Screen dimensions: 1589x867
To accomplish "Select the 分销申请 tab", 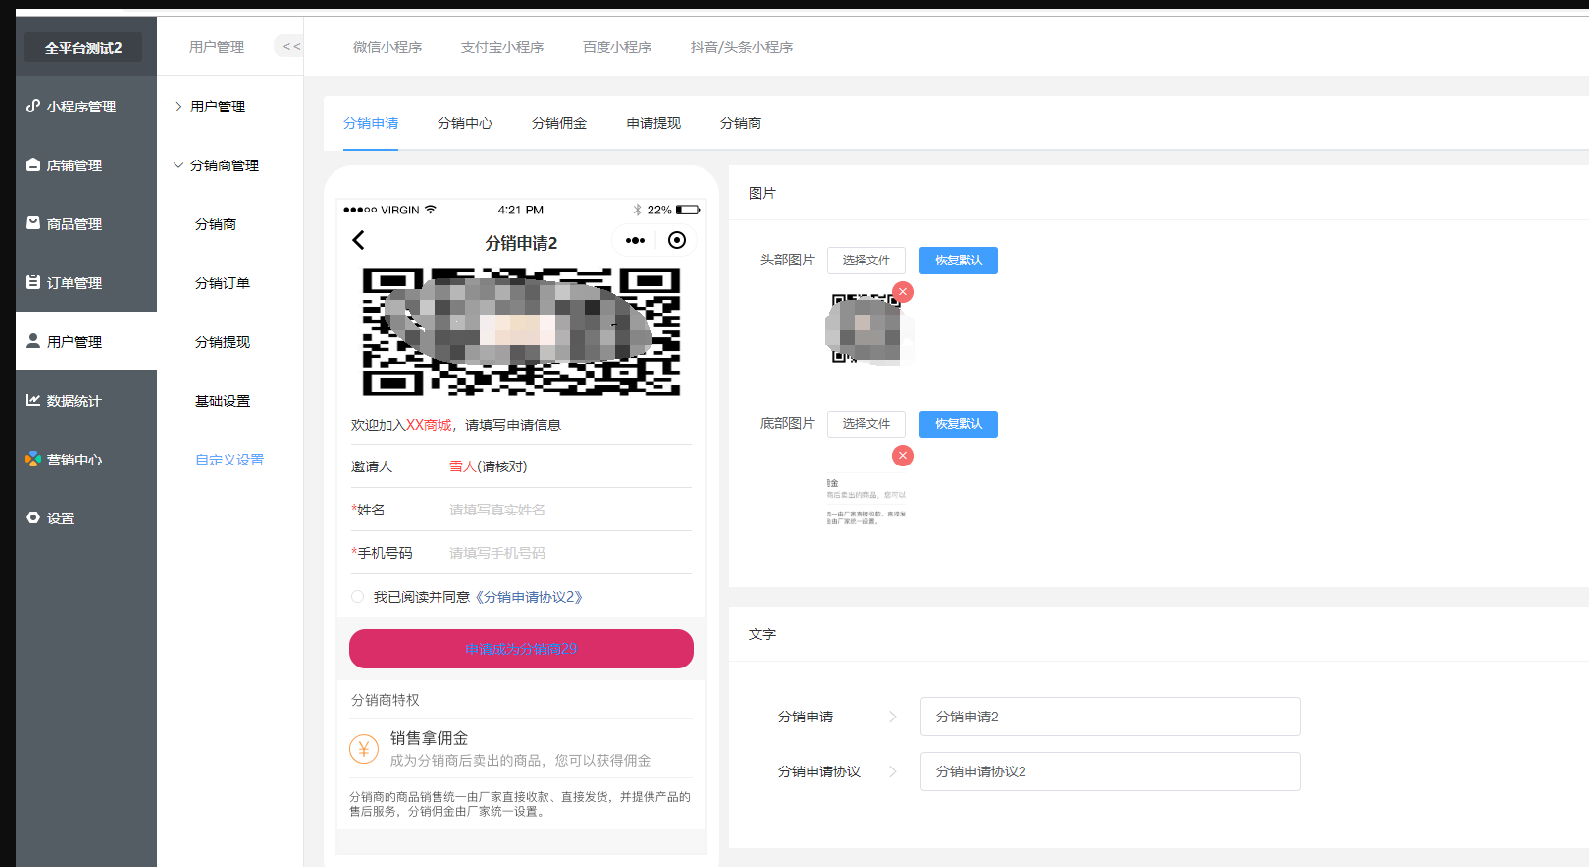I will pos(371,123).
